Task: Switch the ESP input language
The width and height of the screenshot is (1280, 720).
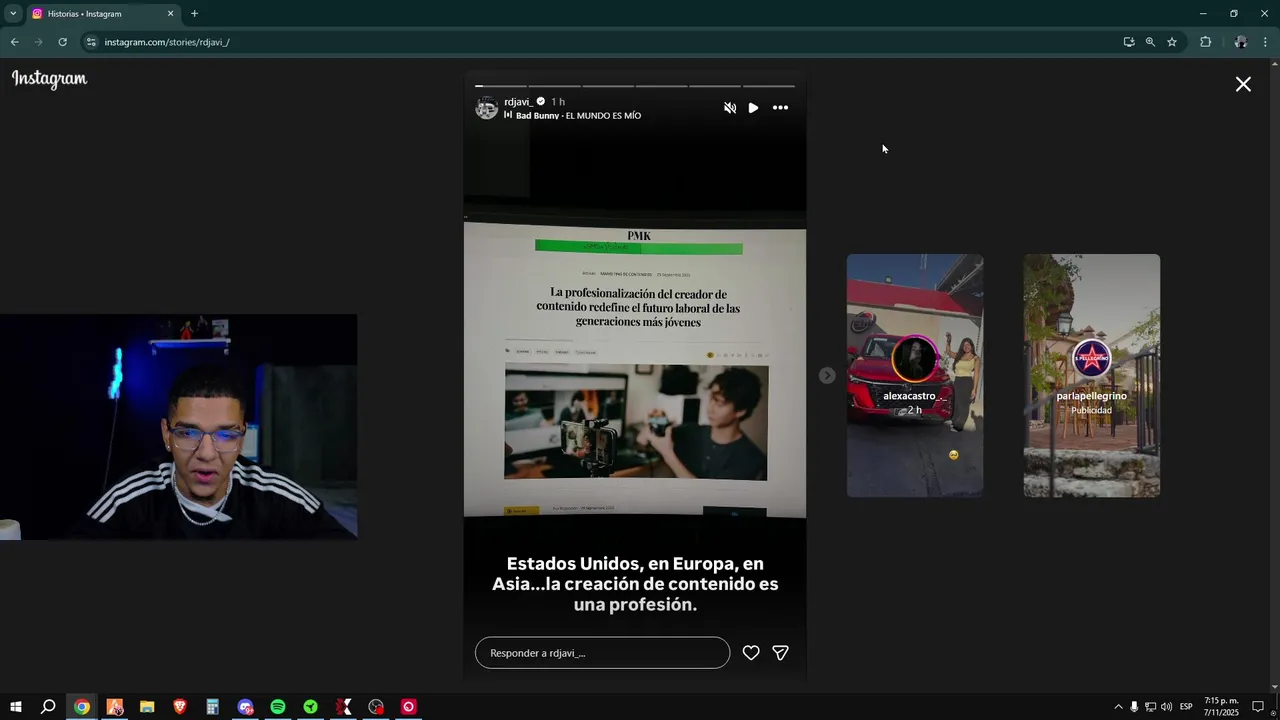Action: [1186, 707]
